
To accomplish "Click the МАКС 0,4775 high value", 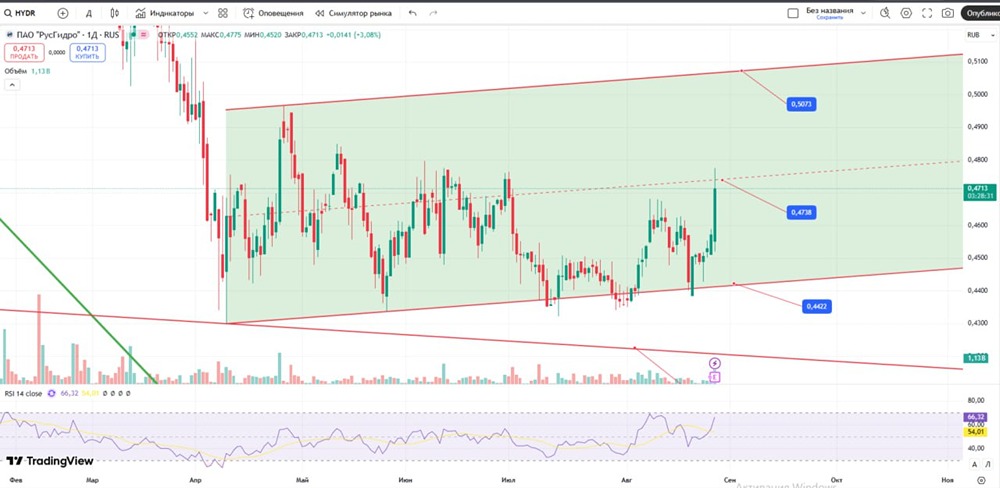I will click(x=221, y=35).
